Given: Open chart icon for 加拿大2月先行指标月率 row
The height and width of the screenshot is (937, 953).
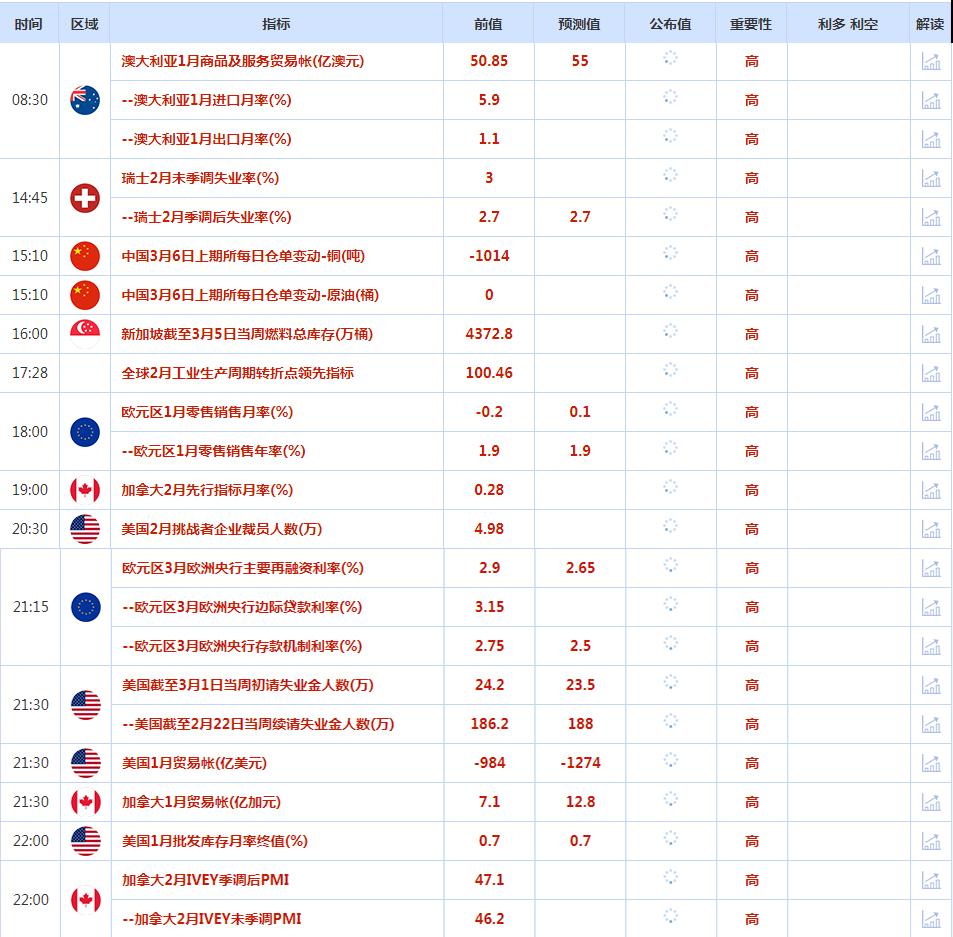Looking at the screenshot, I should coord(931,490).
